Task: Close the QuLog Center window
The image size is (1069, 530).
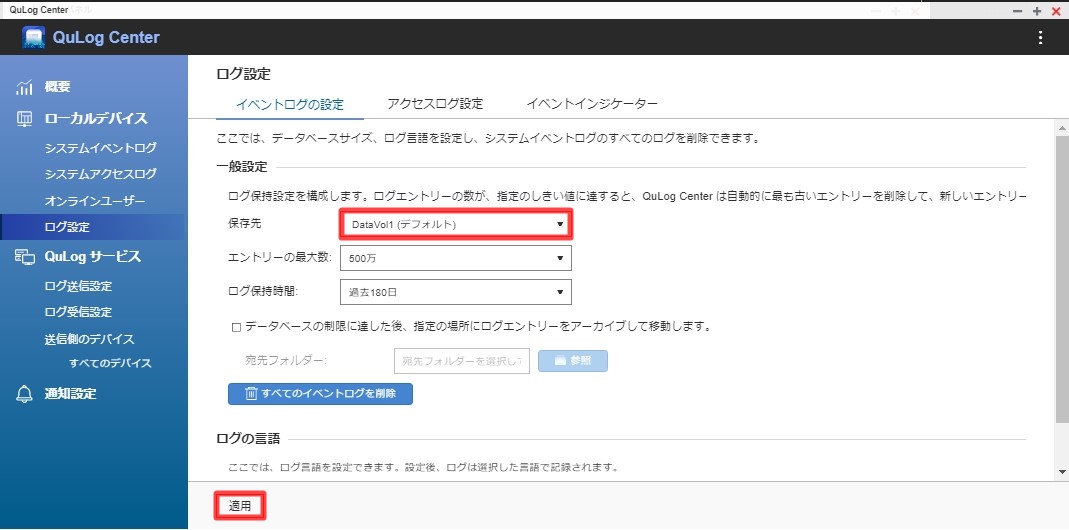Action: (1057, 11)
